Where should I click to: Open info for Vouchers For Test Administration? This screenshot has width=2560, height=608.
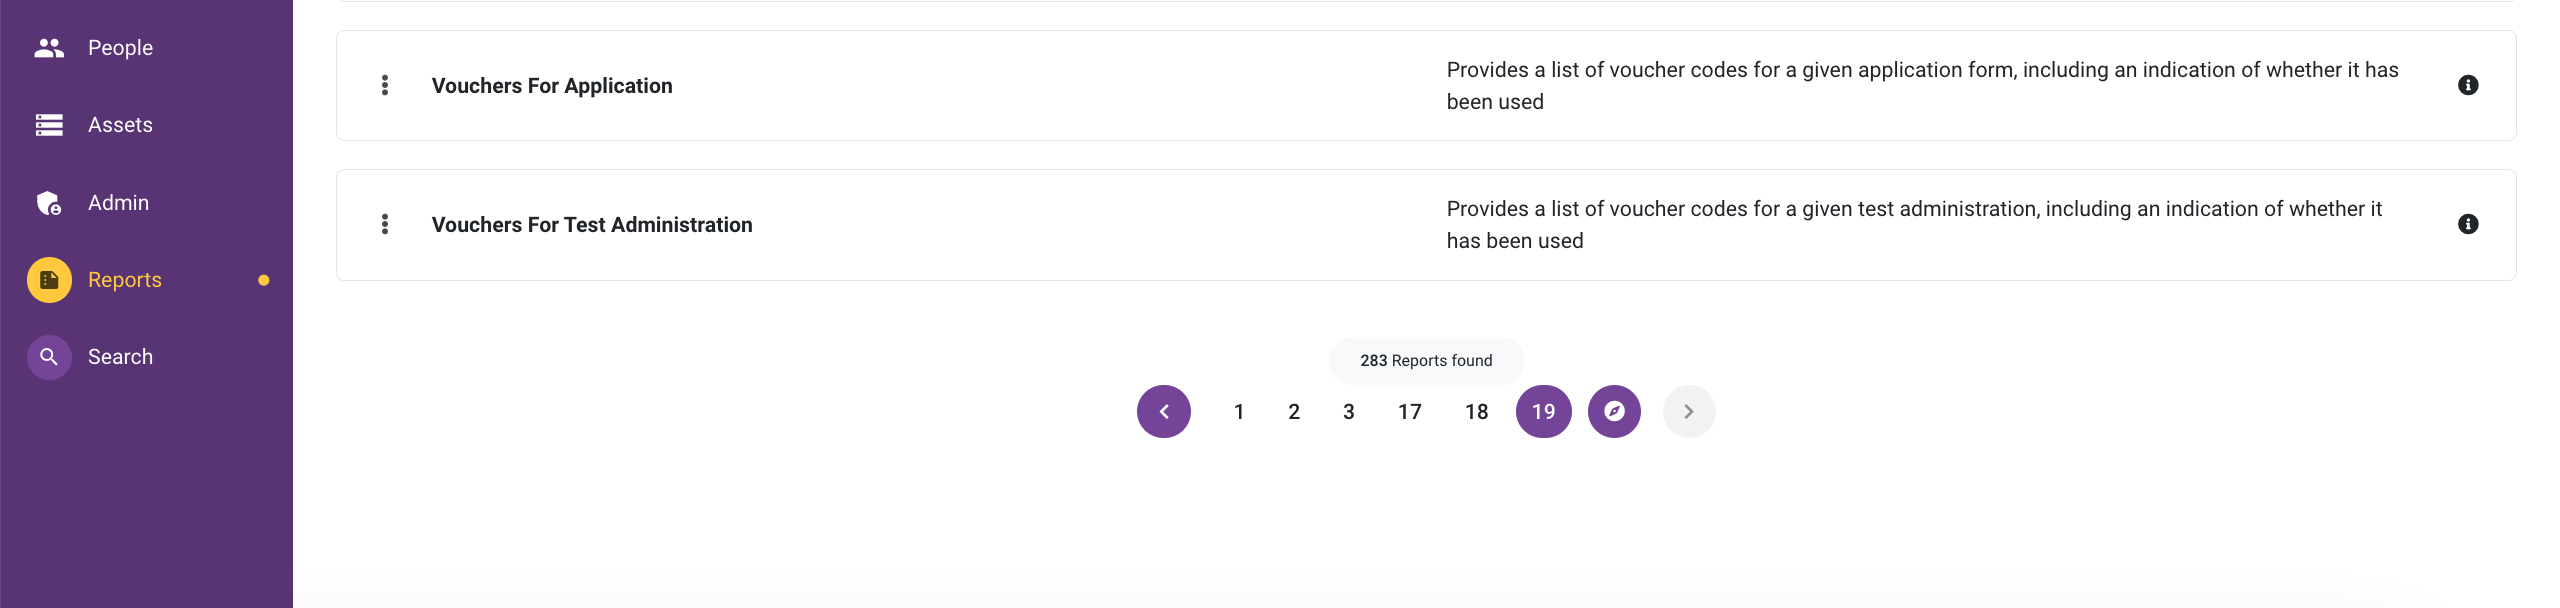pyautogui.click(x=2467, y=224)
